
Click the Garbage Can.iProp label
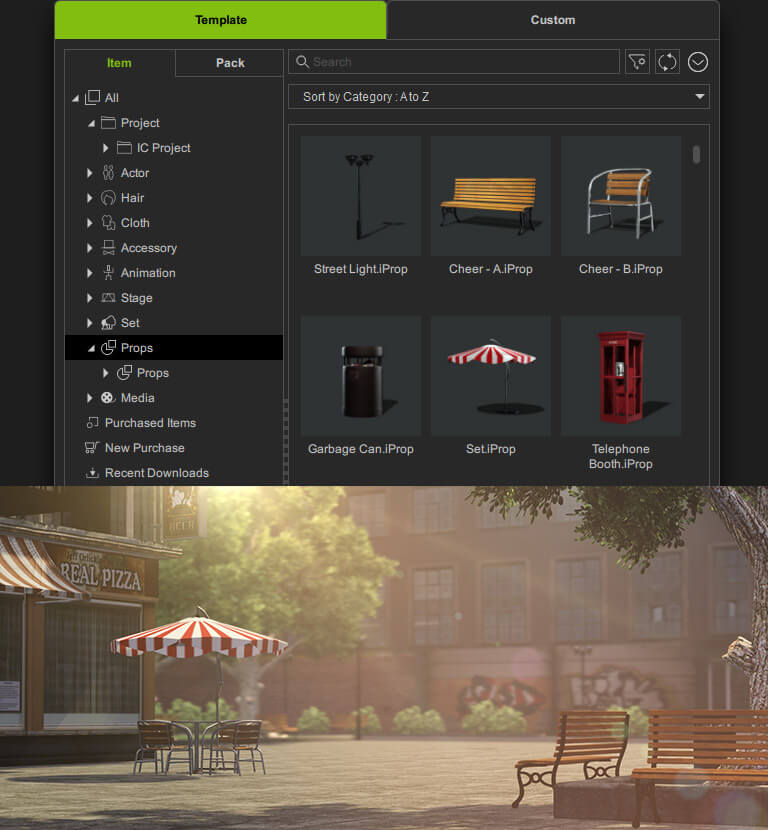coord(361,449)
